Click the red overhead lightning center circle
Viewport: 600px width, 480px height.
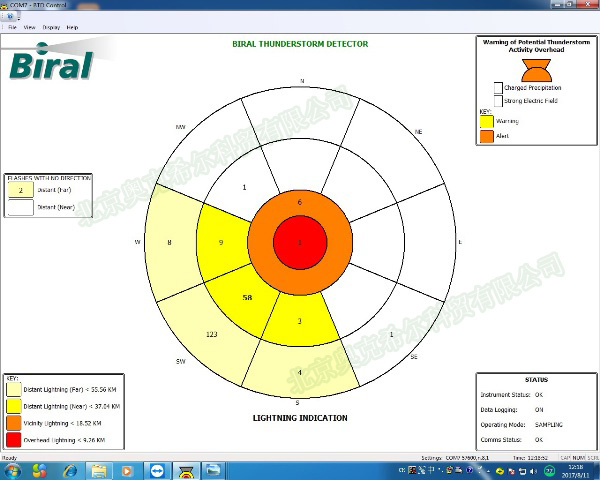coord(300,242)
